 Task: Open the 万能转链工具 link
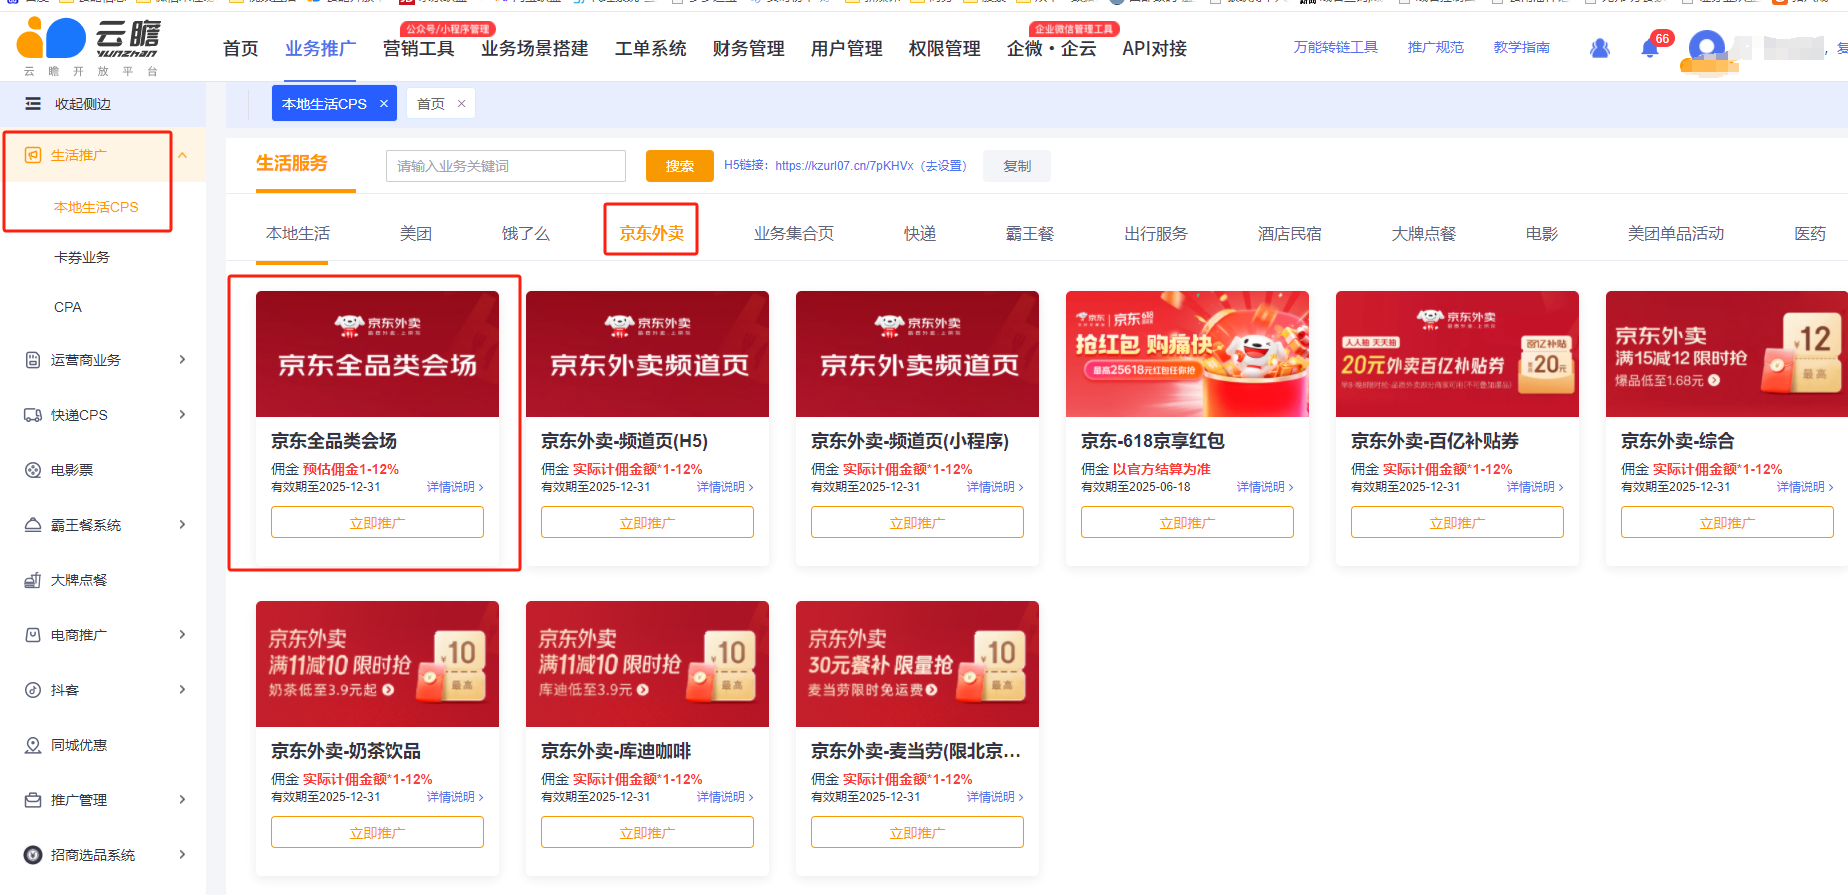point(1335,47)
